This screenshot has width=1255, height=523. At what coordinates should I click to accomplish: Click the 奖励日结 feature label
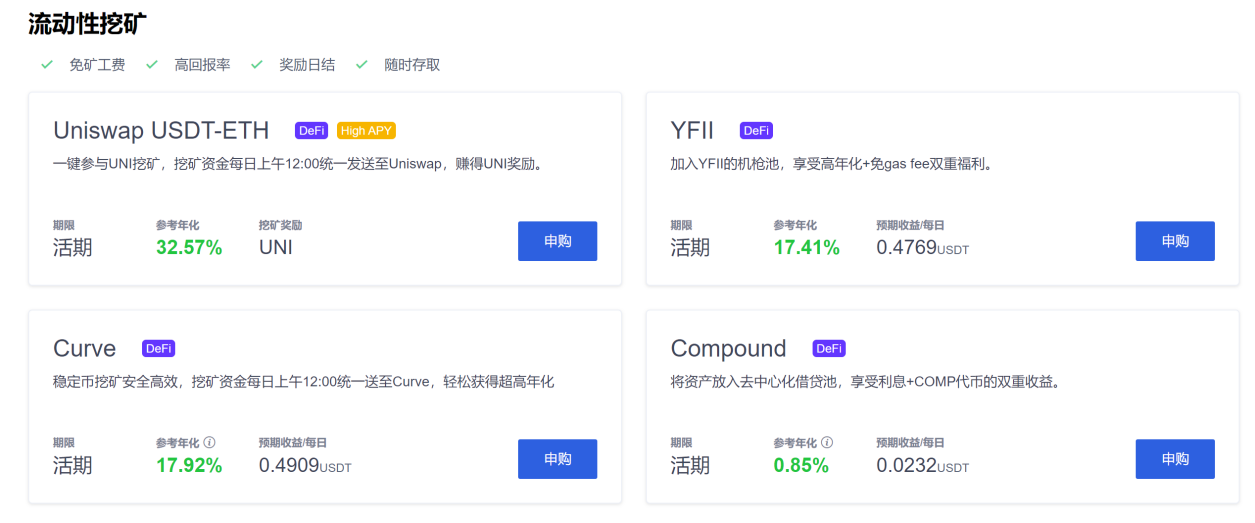307,64
